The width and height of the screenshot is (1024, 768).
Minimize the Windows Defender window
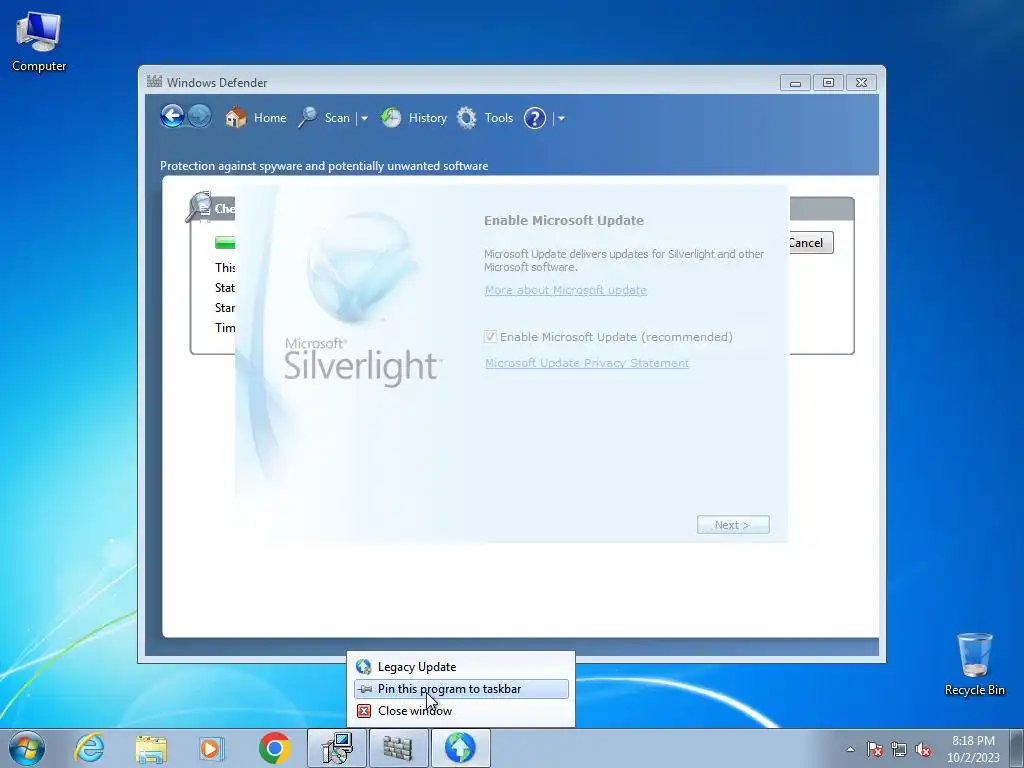[795, 83]
